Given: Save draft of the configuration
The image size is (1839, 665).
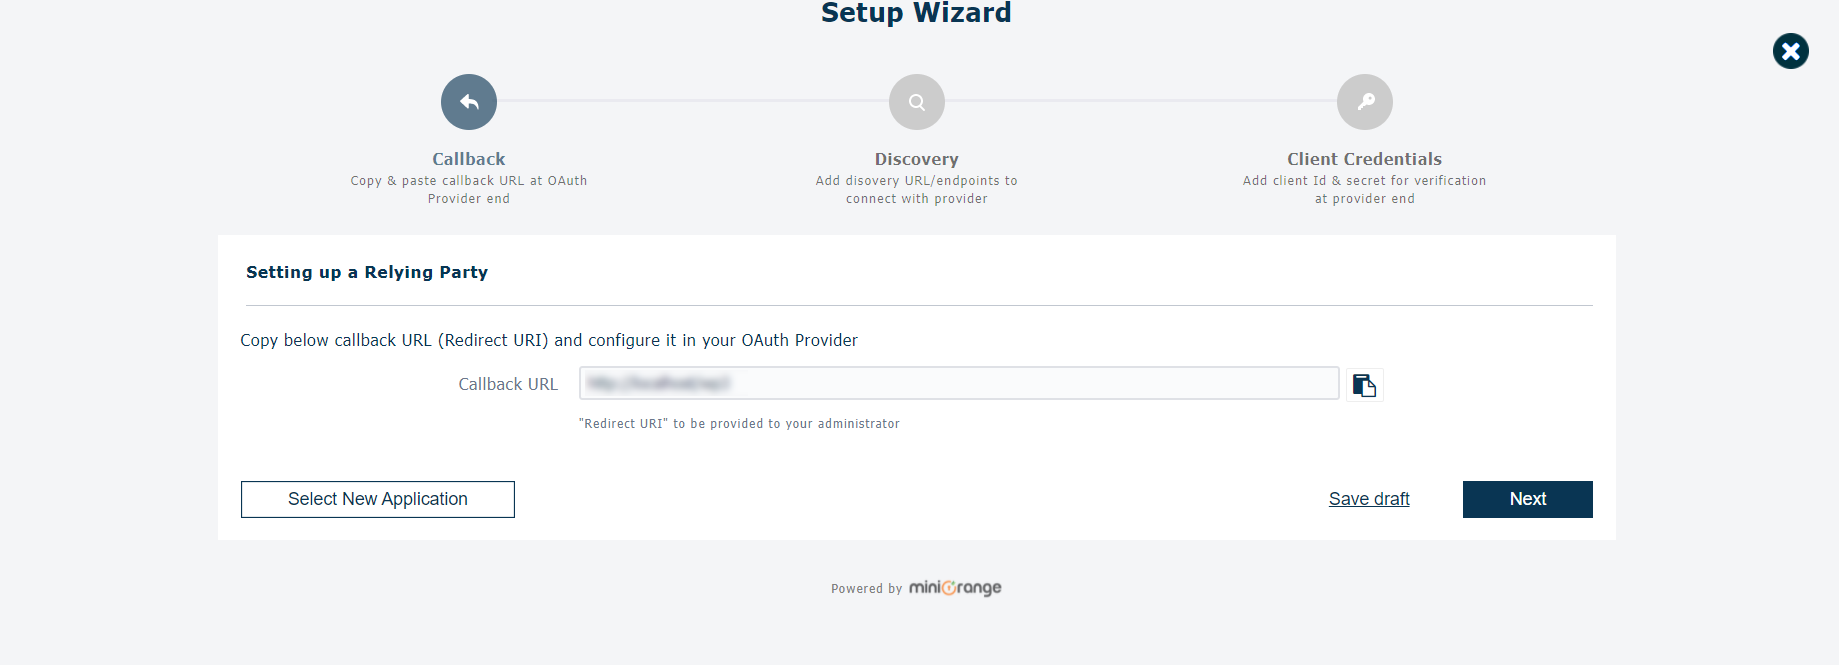Looking at the screenshot, I should coord(1369,499).
